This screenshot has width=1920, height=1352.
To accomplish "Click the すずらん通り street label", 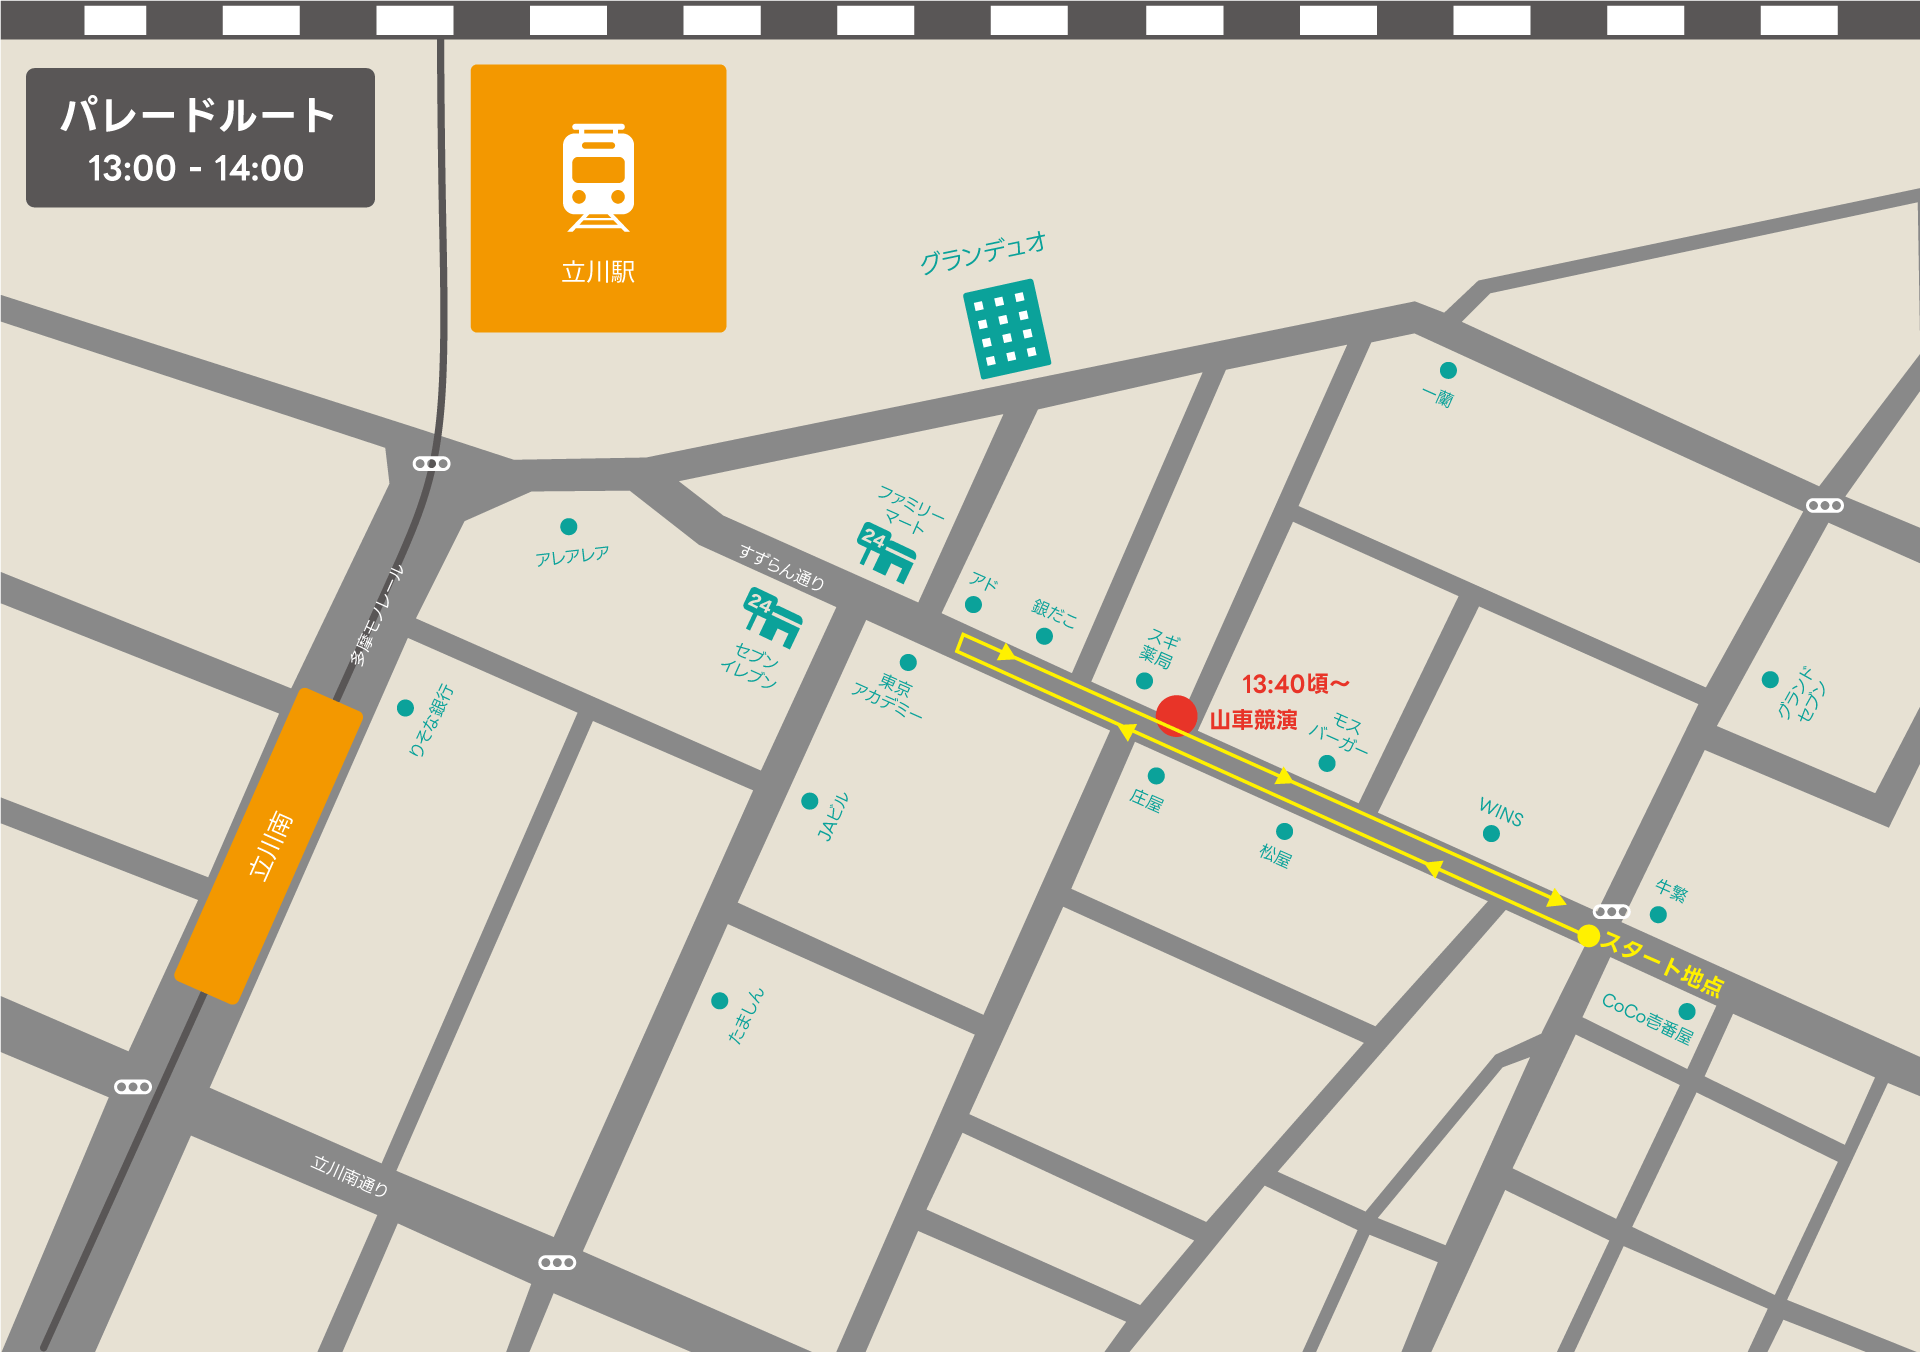I will click(x=782, y=567).
